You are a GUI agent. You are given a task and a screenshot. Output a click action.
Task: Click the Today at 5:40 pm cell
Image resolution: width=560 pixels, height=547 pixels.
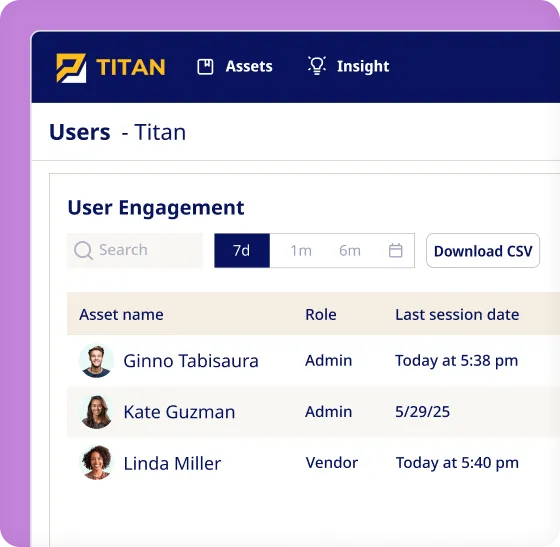click(x=457, y=463)
